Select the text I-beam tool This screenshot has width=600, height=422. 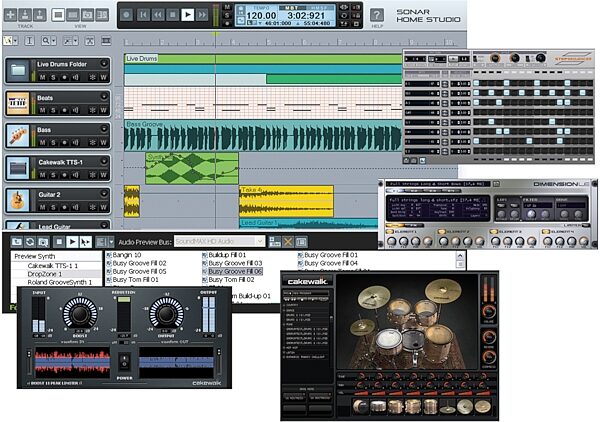29,41
